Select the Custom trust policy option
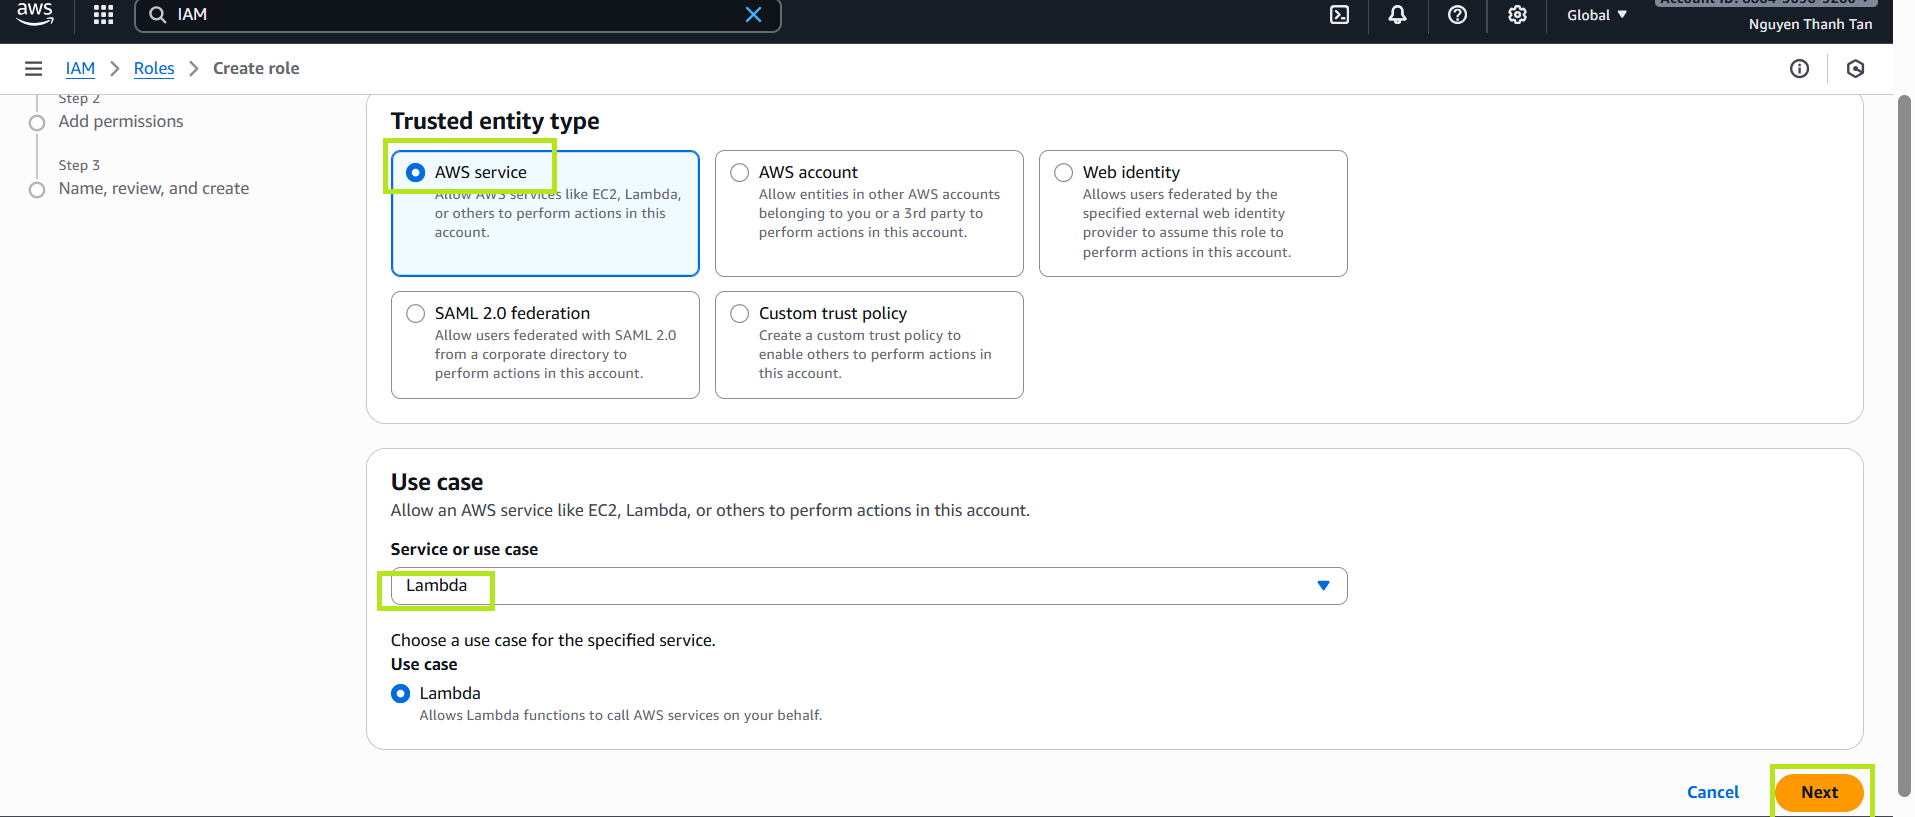 tap(740, 314)
